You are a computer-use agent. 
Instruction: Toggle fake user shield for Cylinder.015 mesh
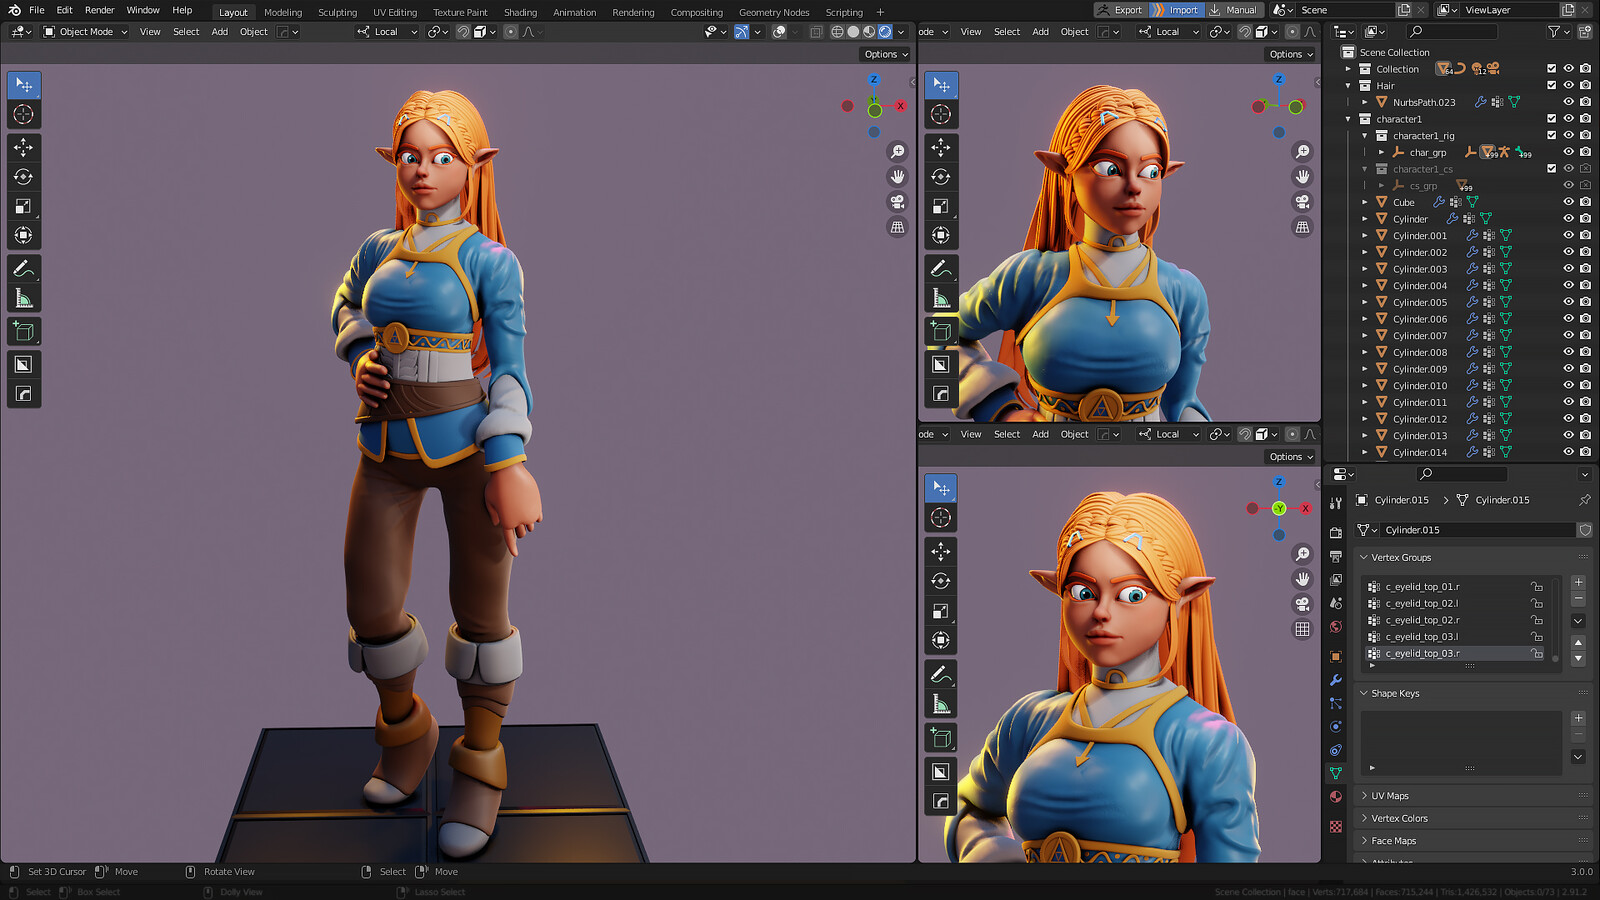[1584, 530]
